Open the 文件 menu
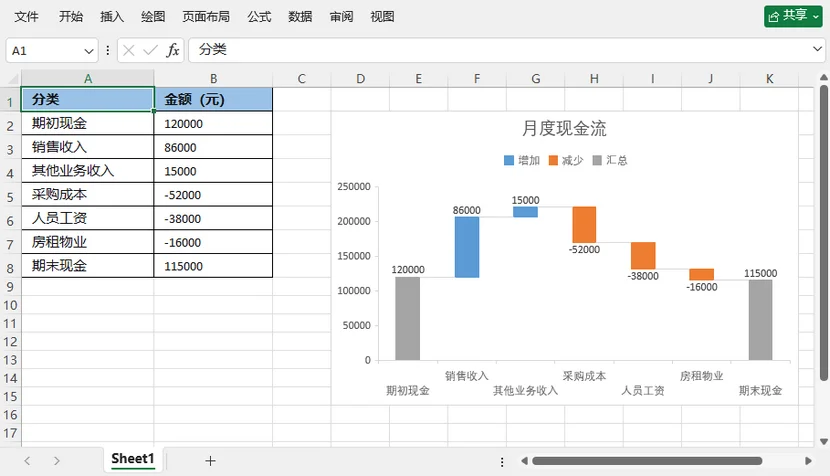The image size is (830, 476). coord(26,17)
